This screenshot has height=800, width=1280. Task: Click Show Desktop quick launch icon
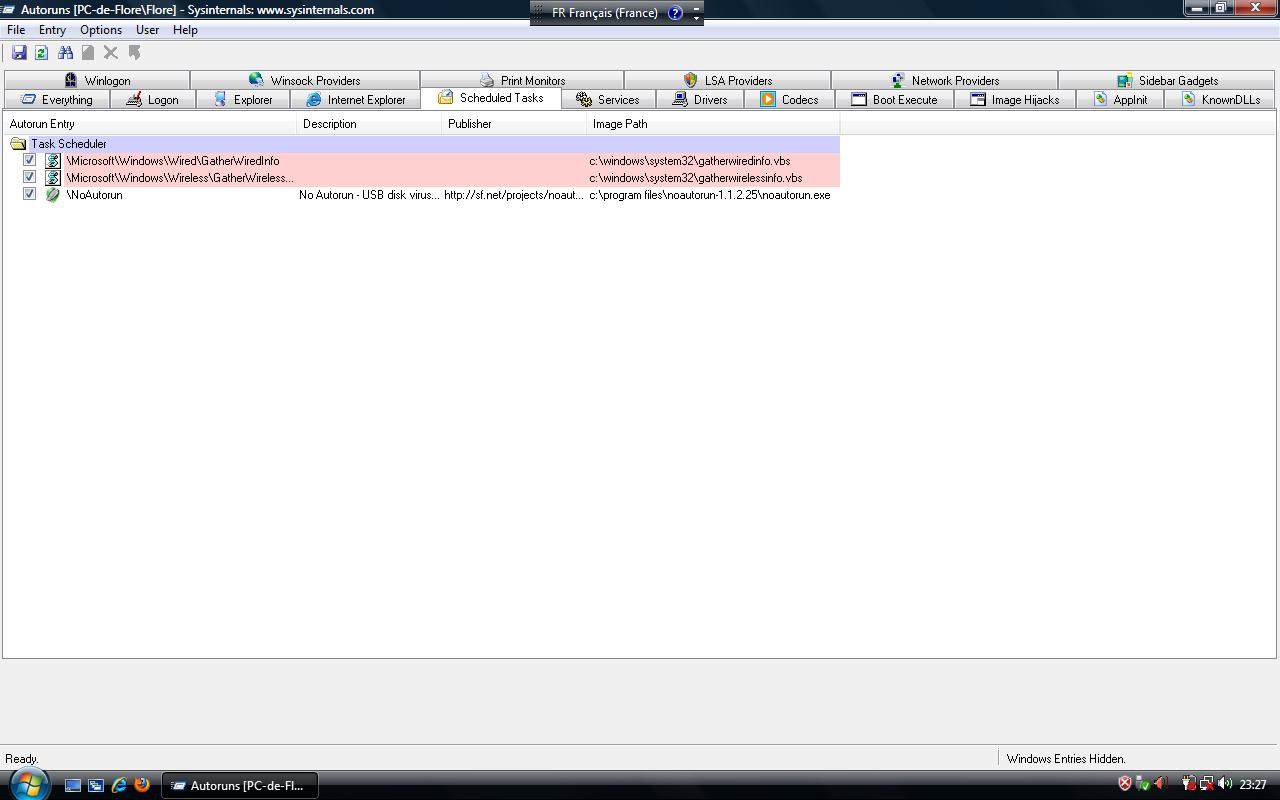tap(73, 785)
